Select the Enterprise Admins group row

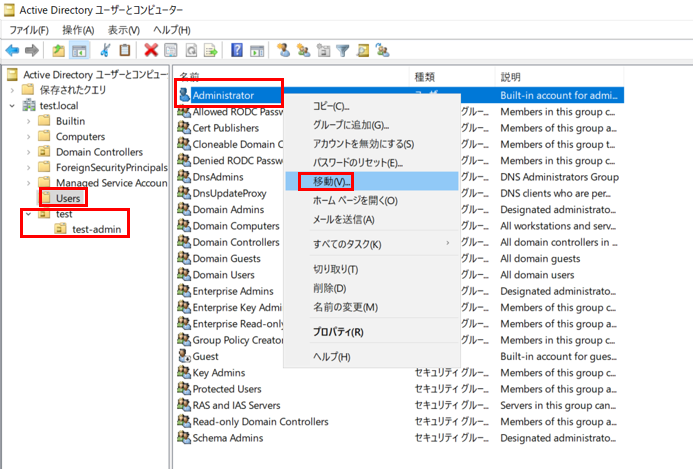click(233, 291)
